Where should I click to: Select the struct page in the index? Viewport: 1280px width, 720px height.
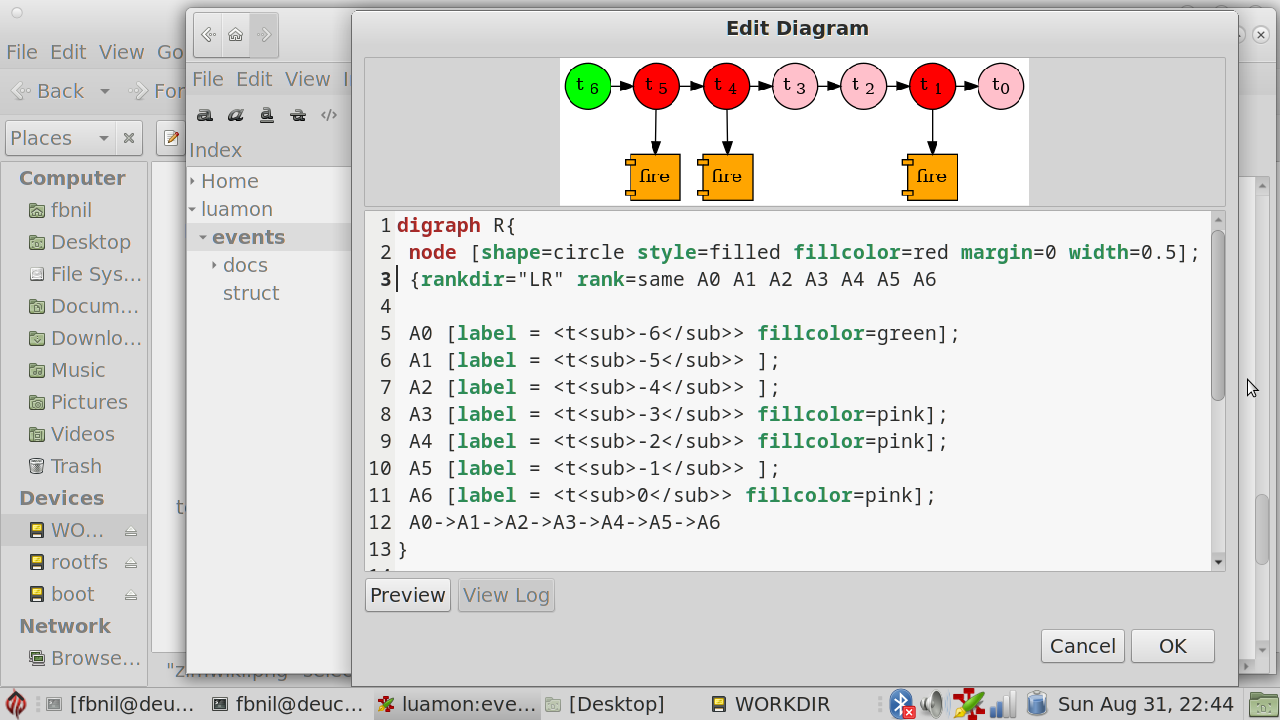[x=251, y=293]
